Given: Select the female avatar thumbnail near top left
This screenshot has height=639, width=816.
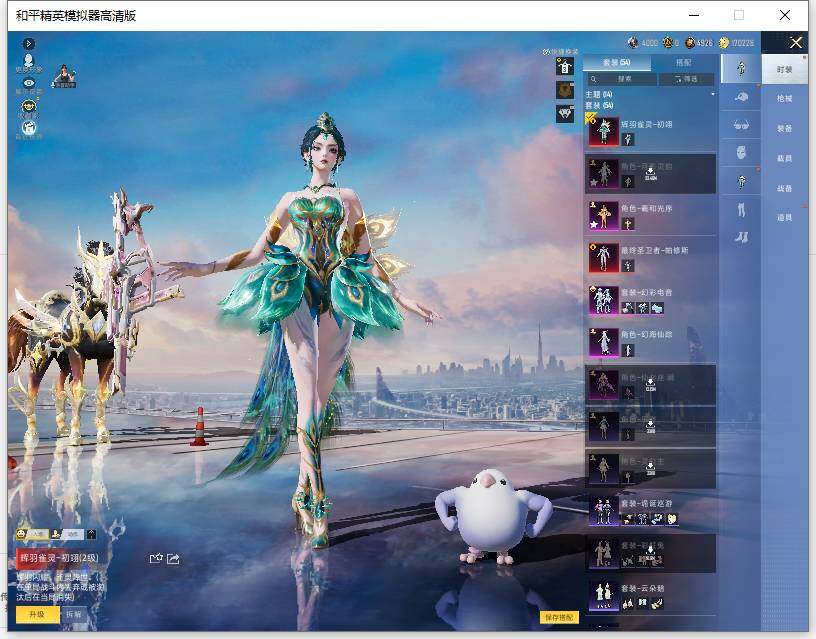Looking at the screenshot, I should coord(63,76).
